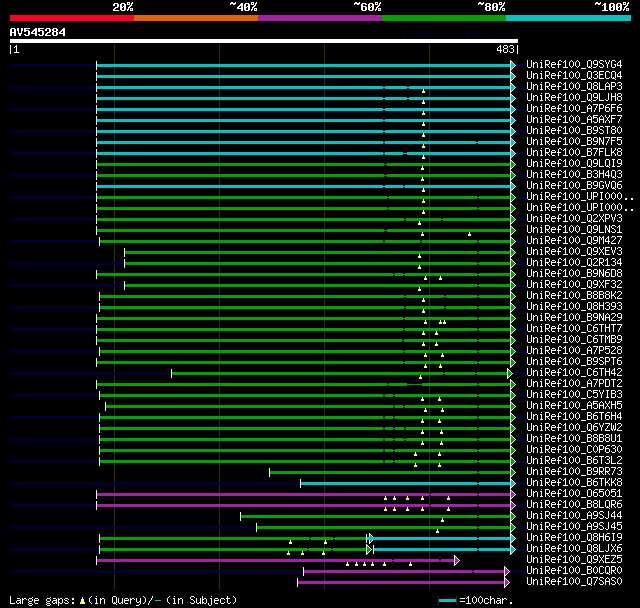Click UniRef100_Q8LJX6 label
The image size is (640, 608).
click(574, 549)
